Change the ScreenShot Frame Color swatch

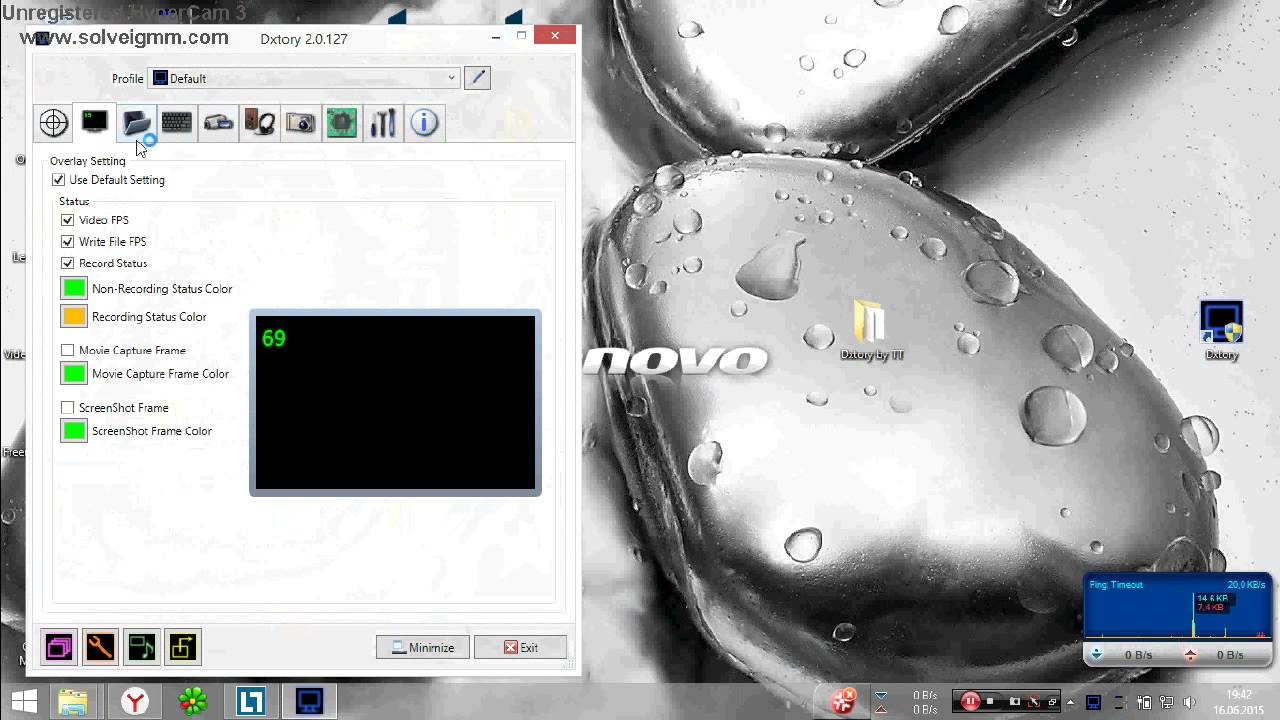74,431
